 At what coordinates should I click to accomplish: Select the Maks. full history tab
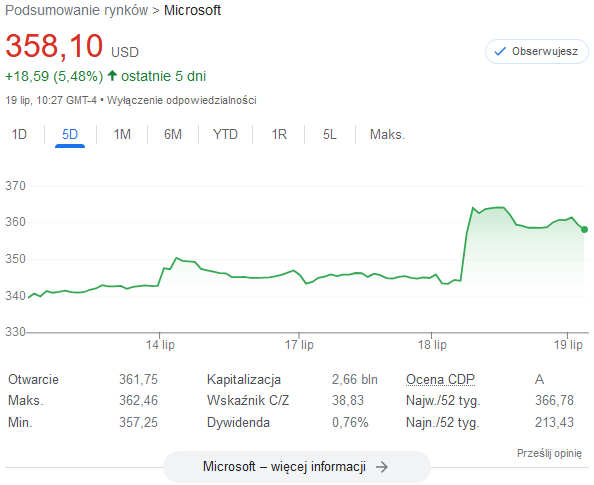(388, 134)
